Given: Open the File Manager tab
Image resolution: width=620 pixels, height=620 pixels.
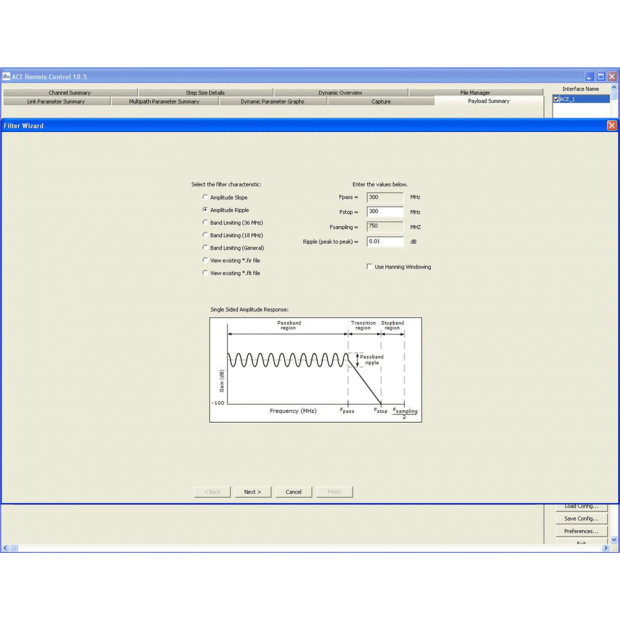Looking at the screenshot, I should [x=475, y=93].
